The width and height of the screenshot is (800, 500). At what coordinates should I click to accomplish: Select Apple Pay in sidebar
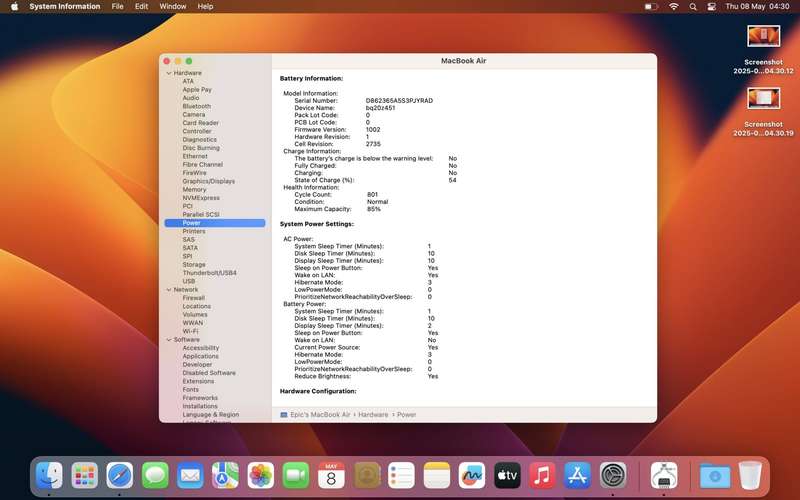197,89
